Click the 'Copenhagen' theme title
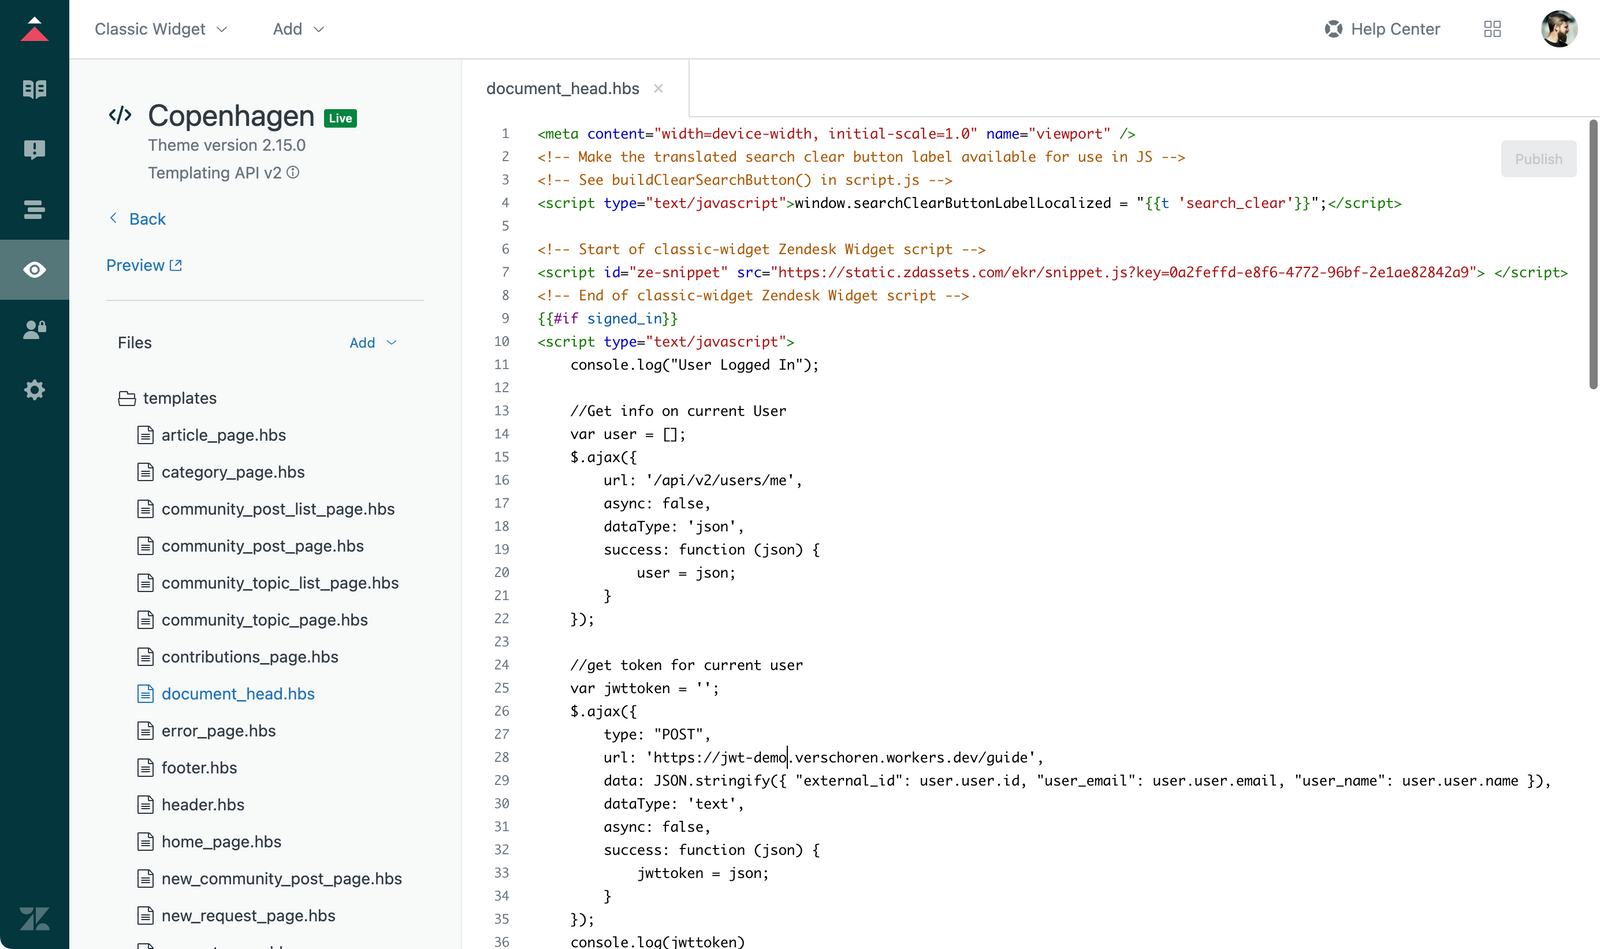 231,116
